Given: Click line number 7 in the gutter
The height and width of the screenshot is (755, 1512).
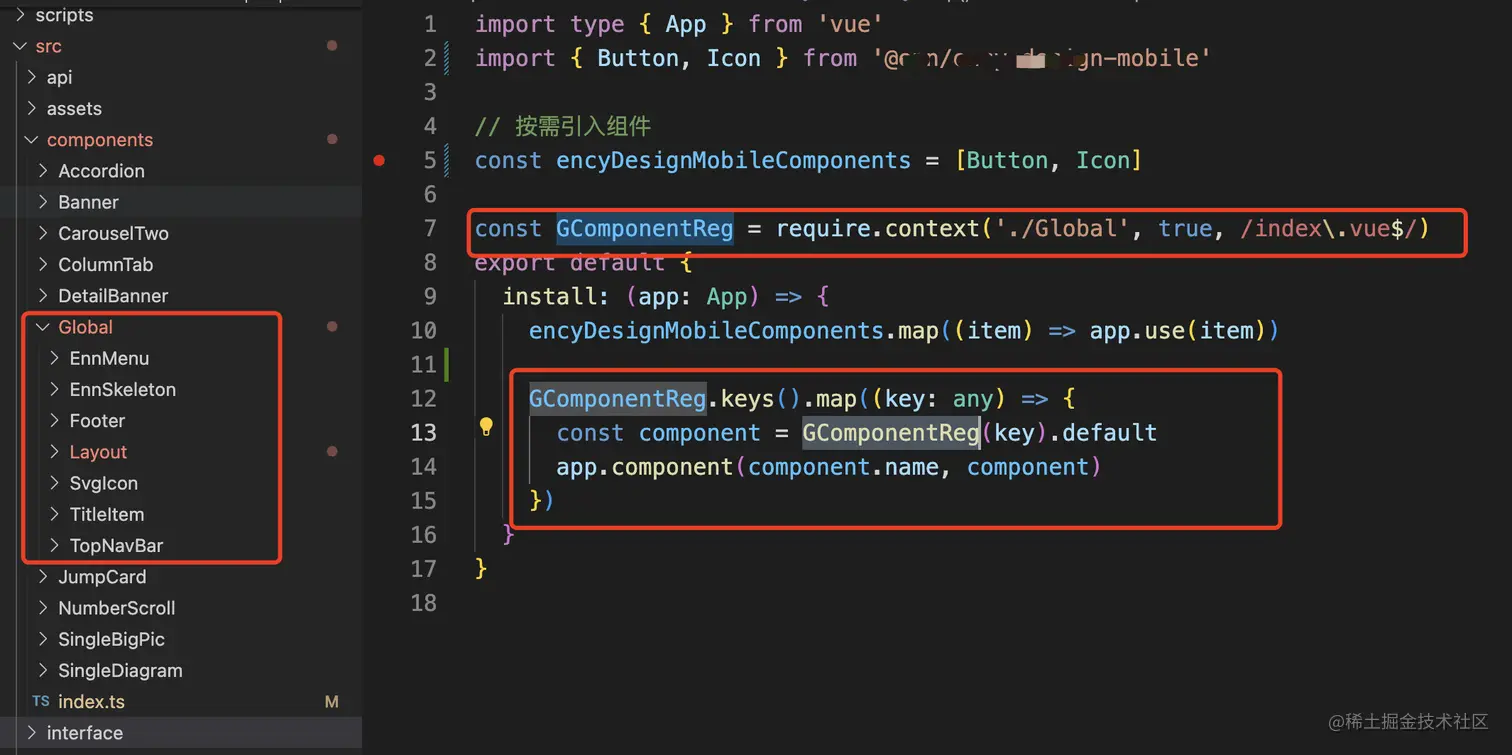Looking at the screenshot, I should point(430,228).
